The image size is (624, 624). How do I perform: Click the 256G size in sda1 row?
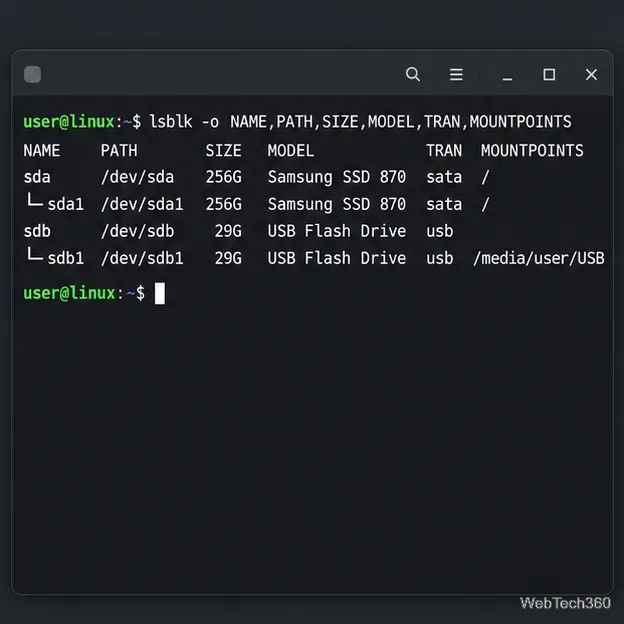pos(224,205)
